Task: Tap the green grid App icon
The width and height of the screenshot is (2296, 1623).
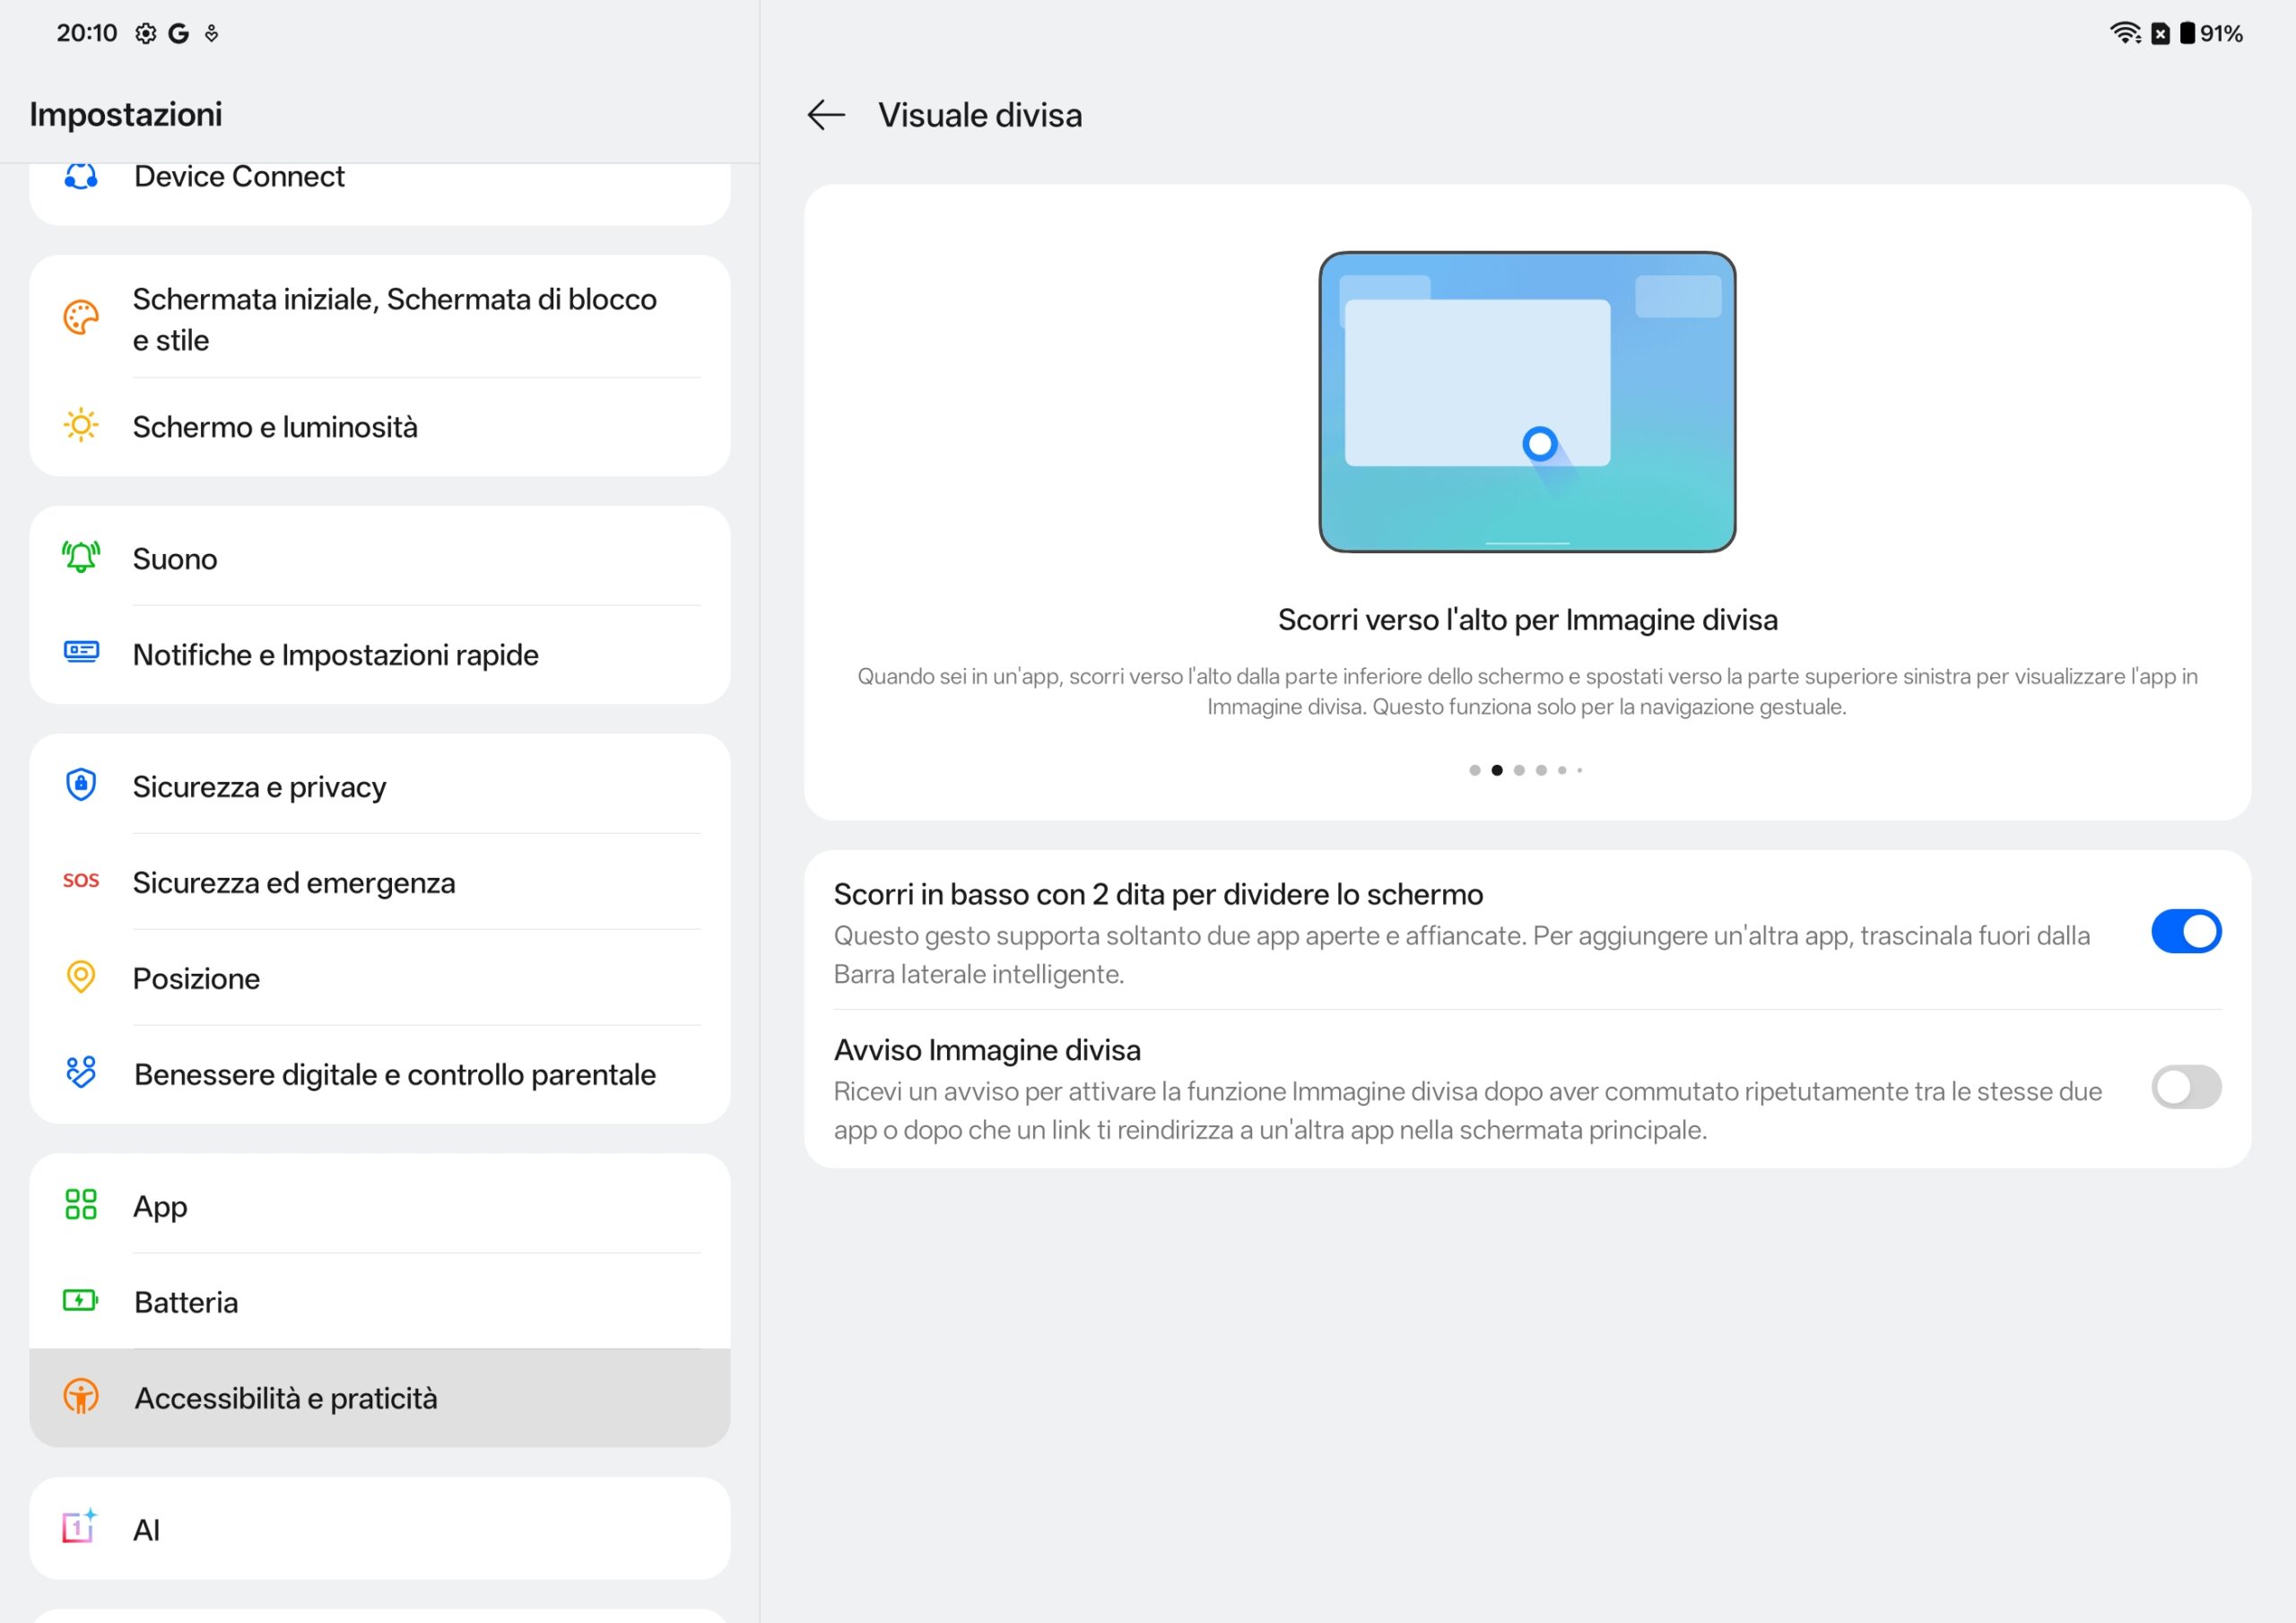Action: click(x=81, y=1205)
